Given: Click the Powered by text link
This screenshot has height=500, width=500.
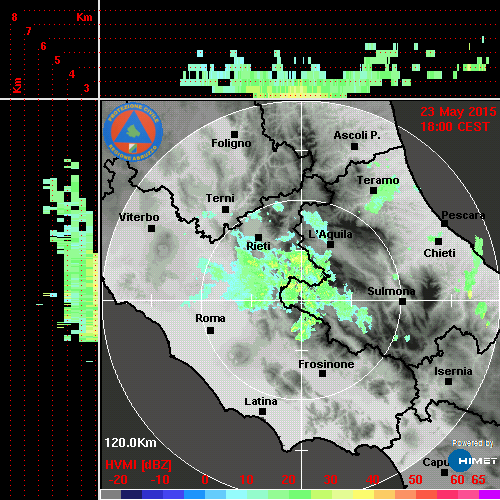Looking at the screenshot, I should coord(473,443).
